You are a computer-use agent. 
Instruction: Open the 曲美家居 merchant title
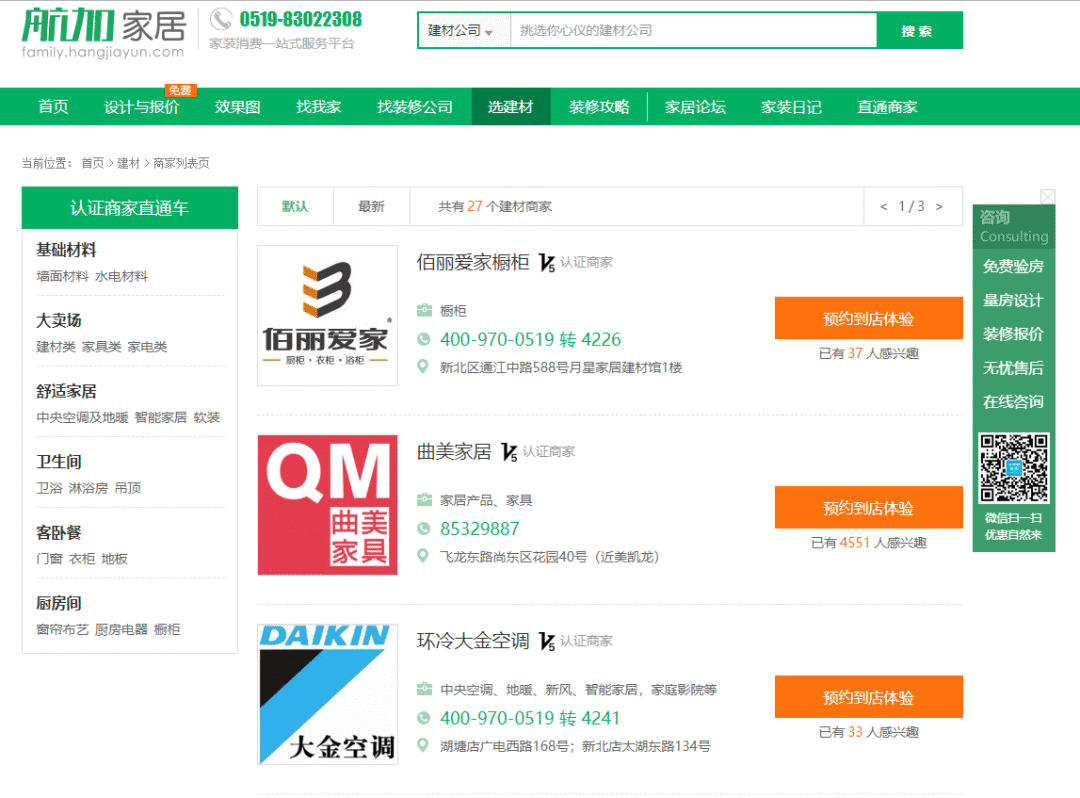[455, 452]
